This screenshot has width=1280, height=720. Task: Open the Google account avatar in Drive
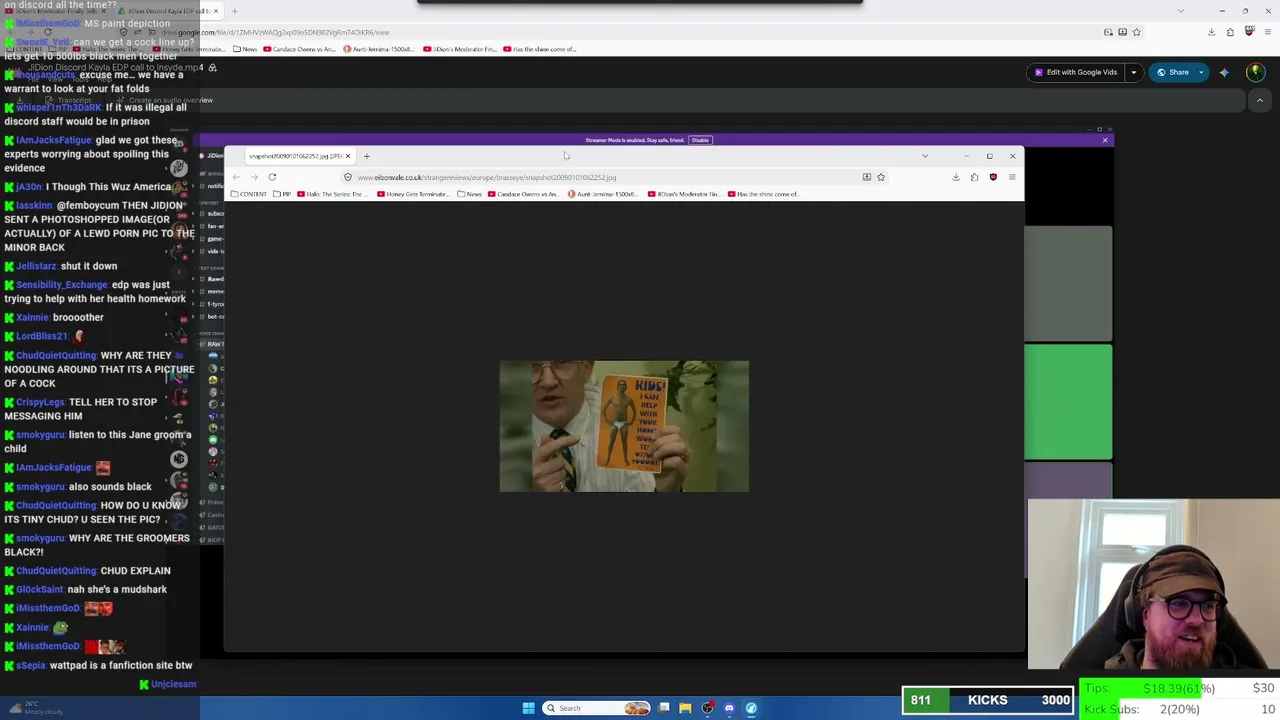1255,72
